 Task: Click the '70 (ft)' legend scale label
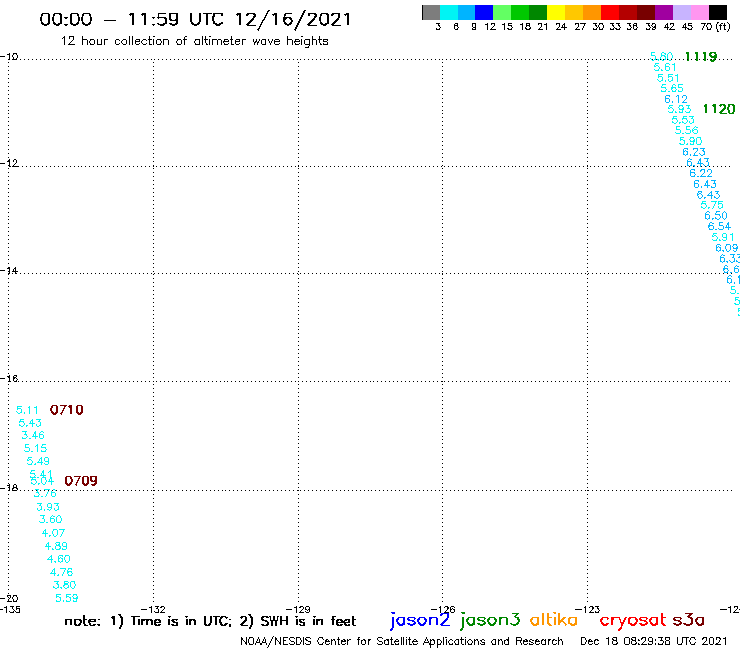[x=715, y=27]
